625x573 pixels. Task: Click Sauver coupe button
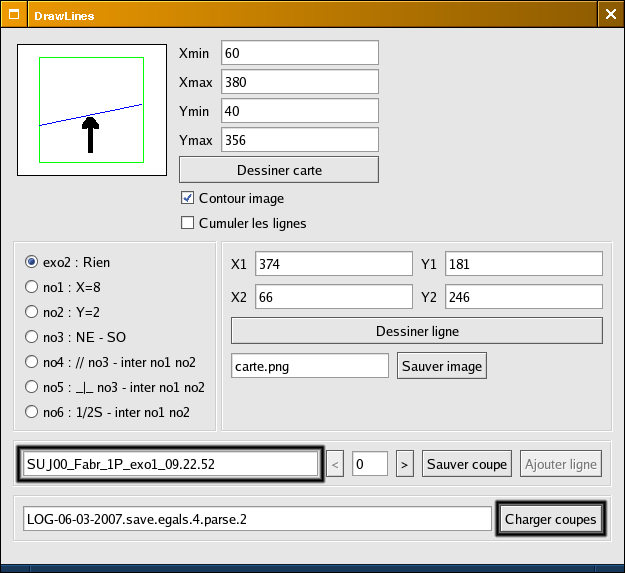(468, 464)
